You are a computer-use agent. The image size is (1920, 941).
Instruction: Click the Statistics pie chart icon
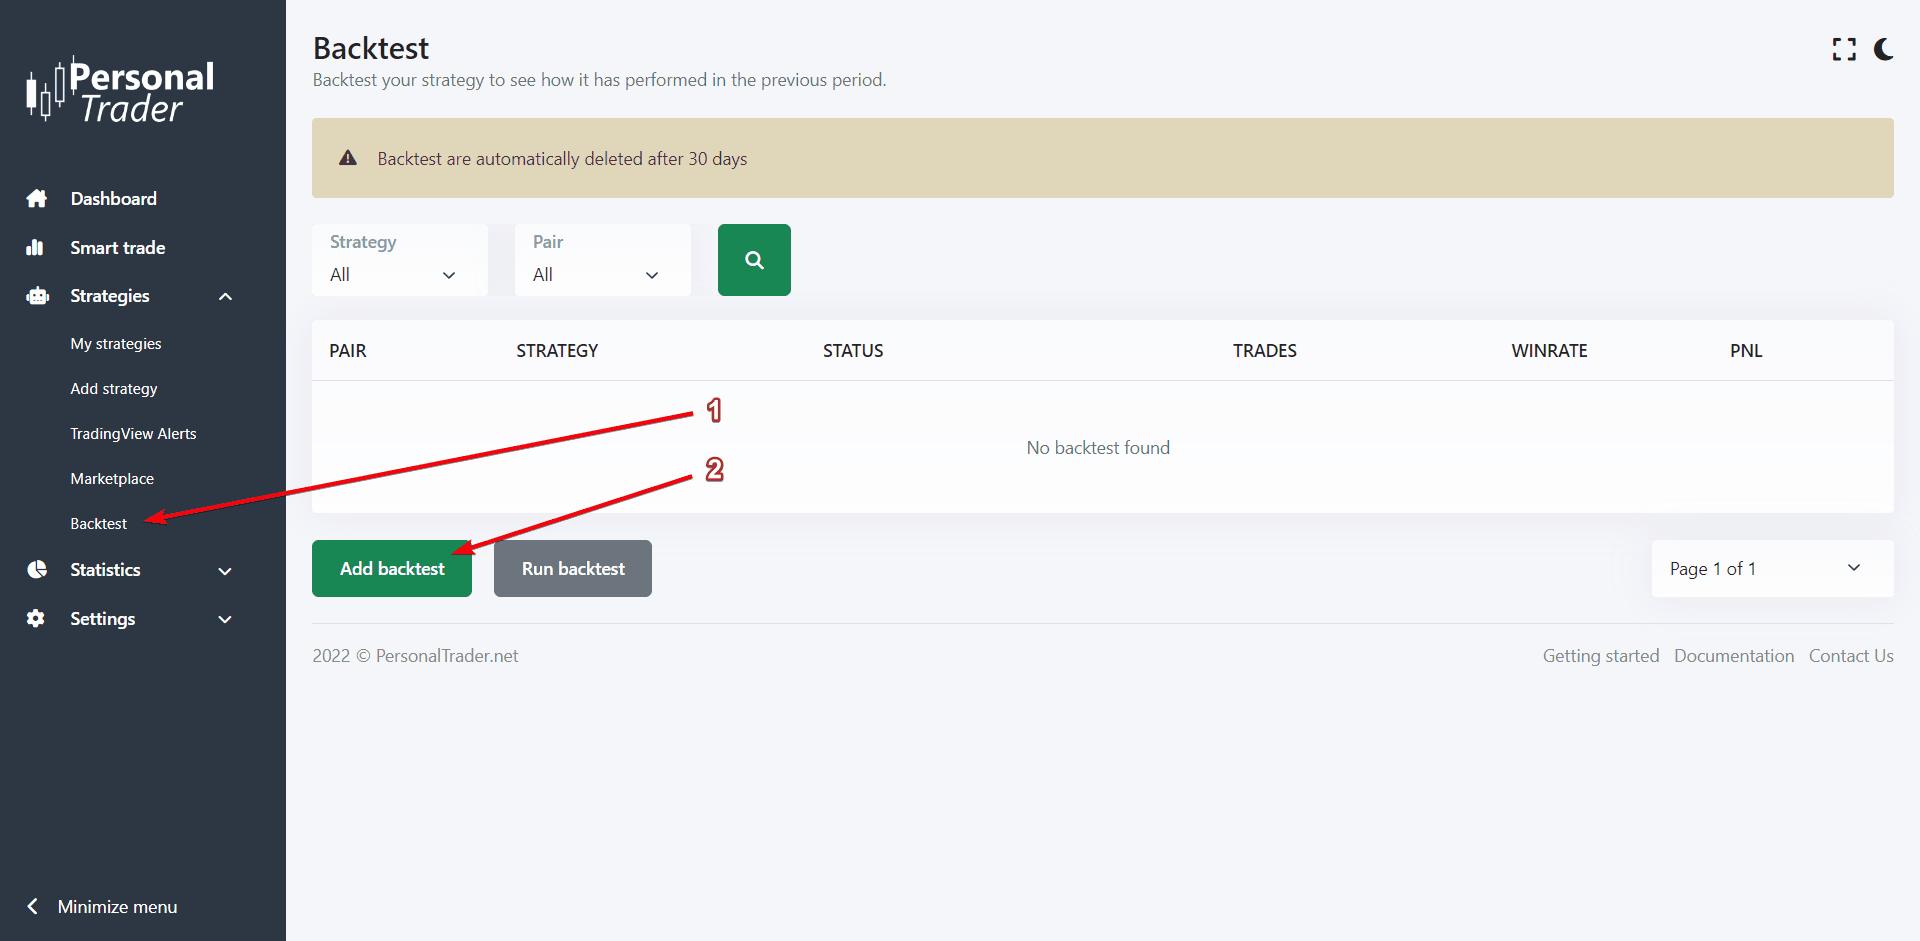[x=37, y=570]
